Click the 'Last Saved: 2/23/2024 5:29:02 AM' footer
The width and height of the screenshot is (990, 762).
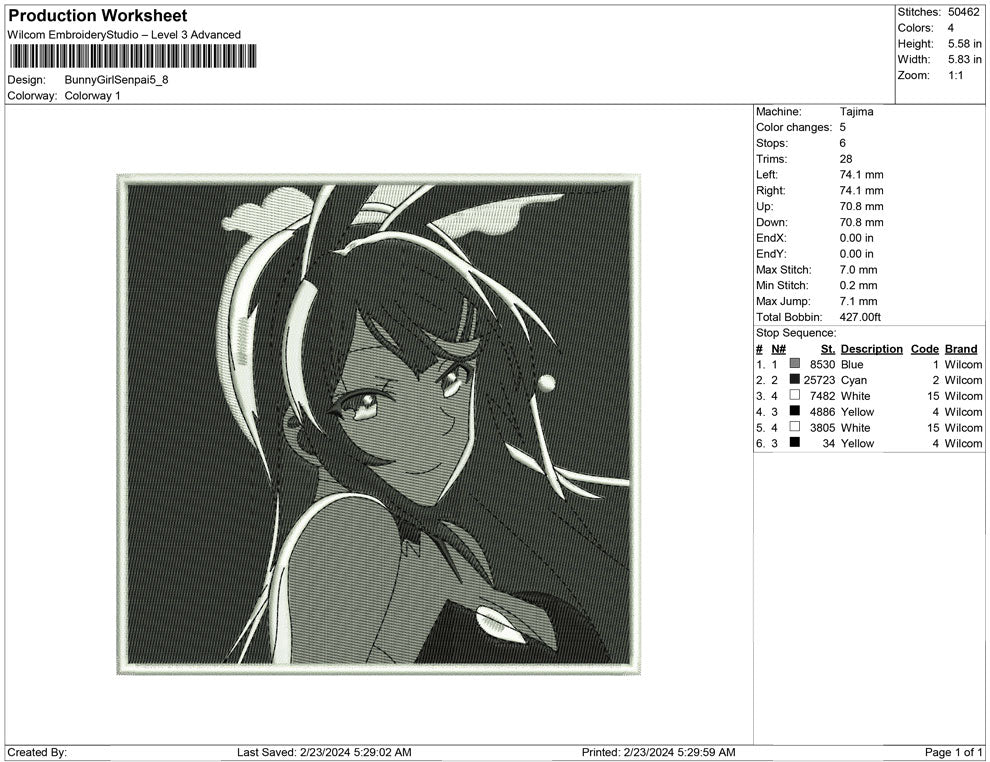[324, 752]
